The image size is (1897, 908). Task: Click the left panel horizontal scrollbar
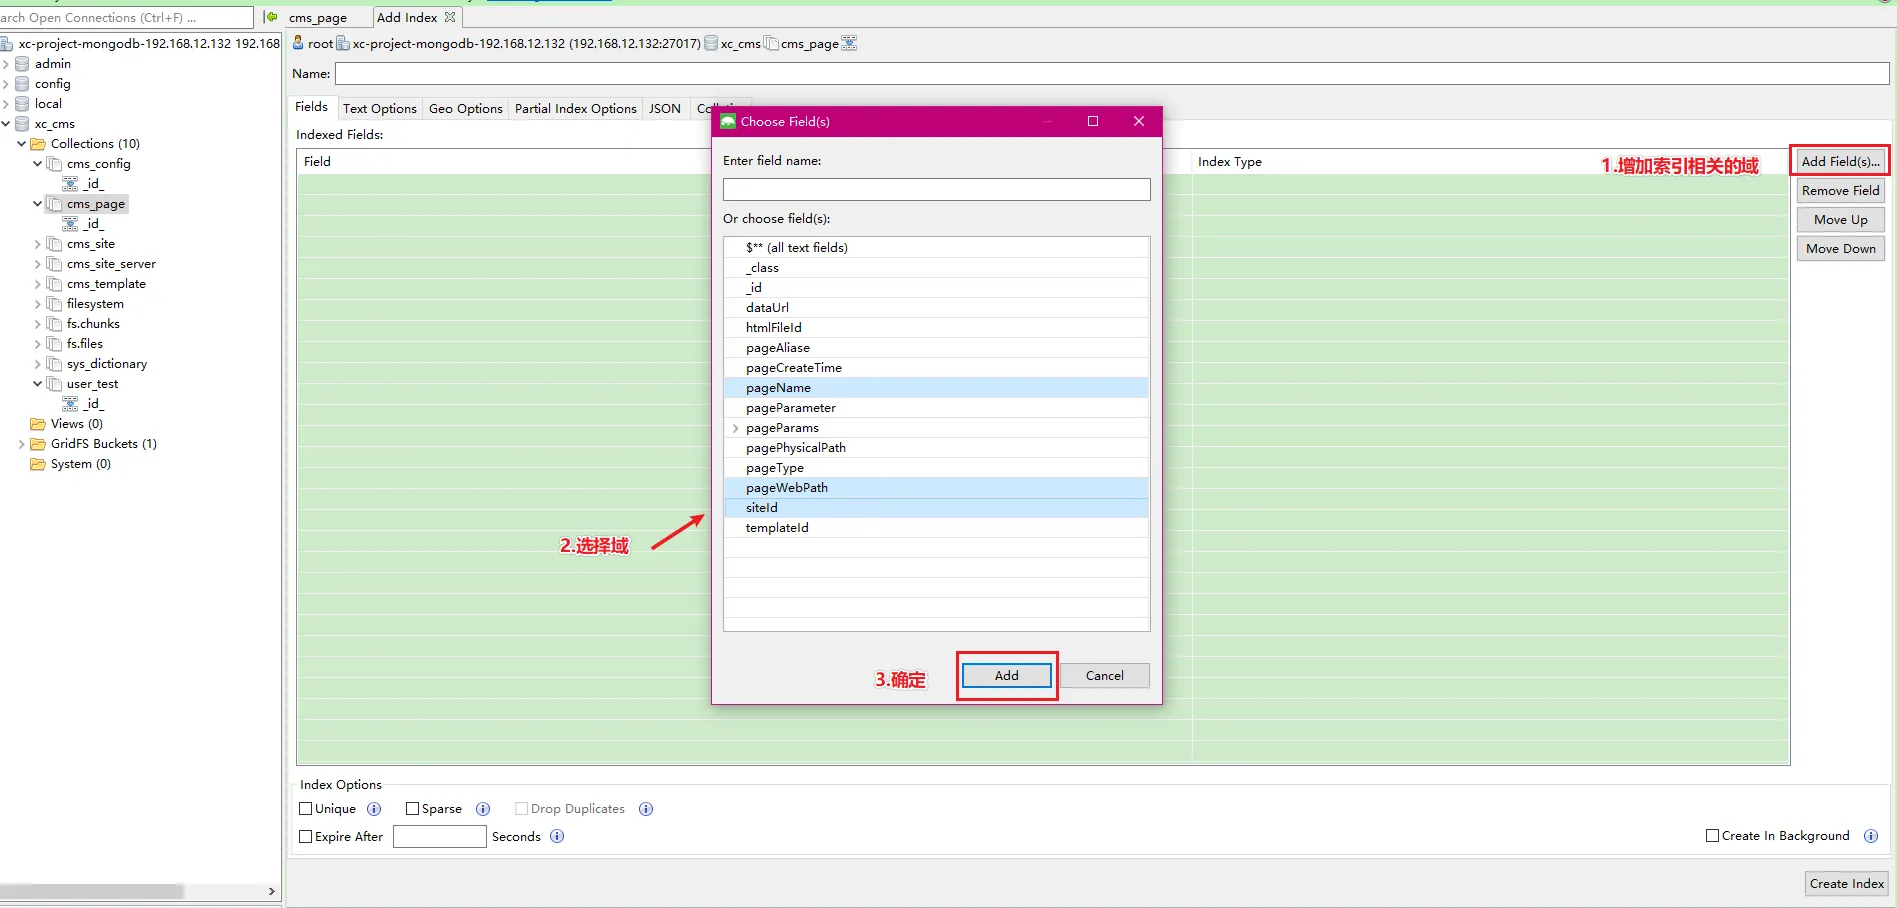click(92, 891)
